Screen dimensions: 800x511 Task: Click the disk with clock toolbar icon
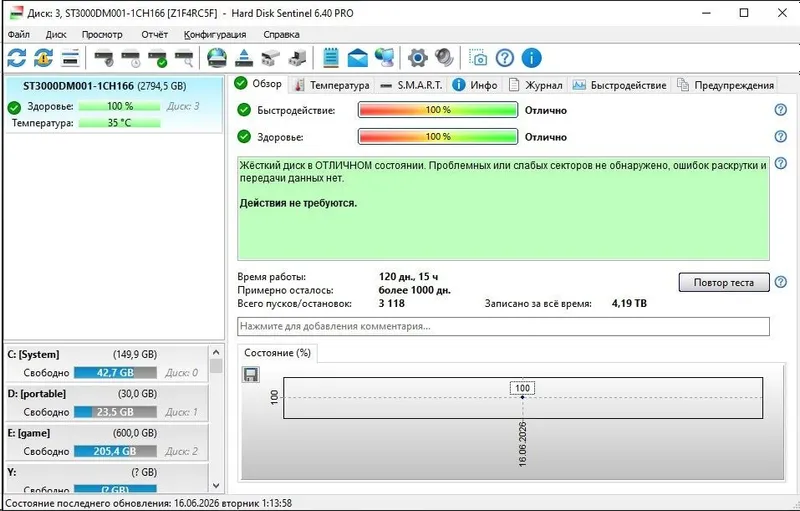tap(131, 58)
